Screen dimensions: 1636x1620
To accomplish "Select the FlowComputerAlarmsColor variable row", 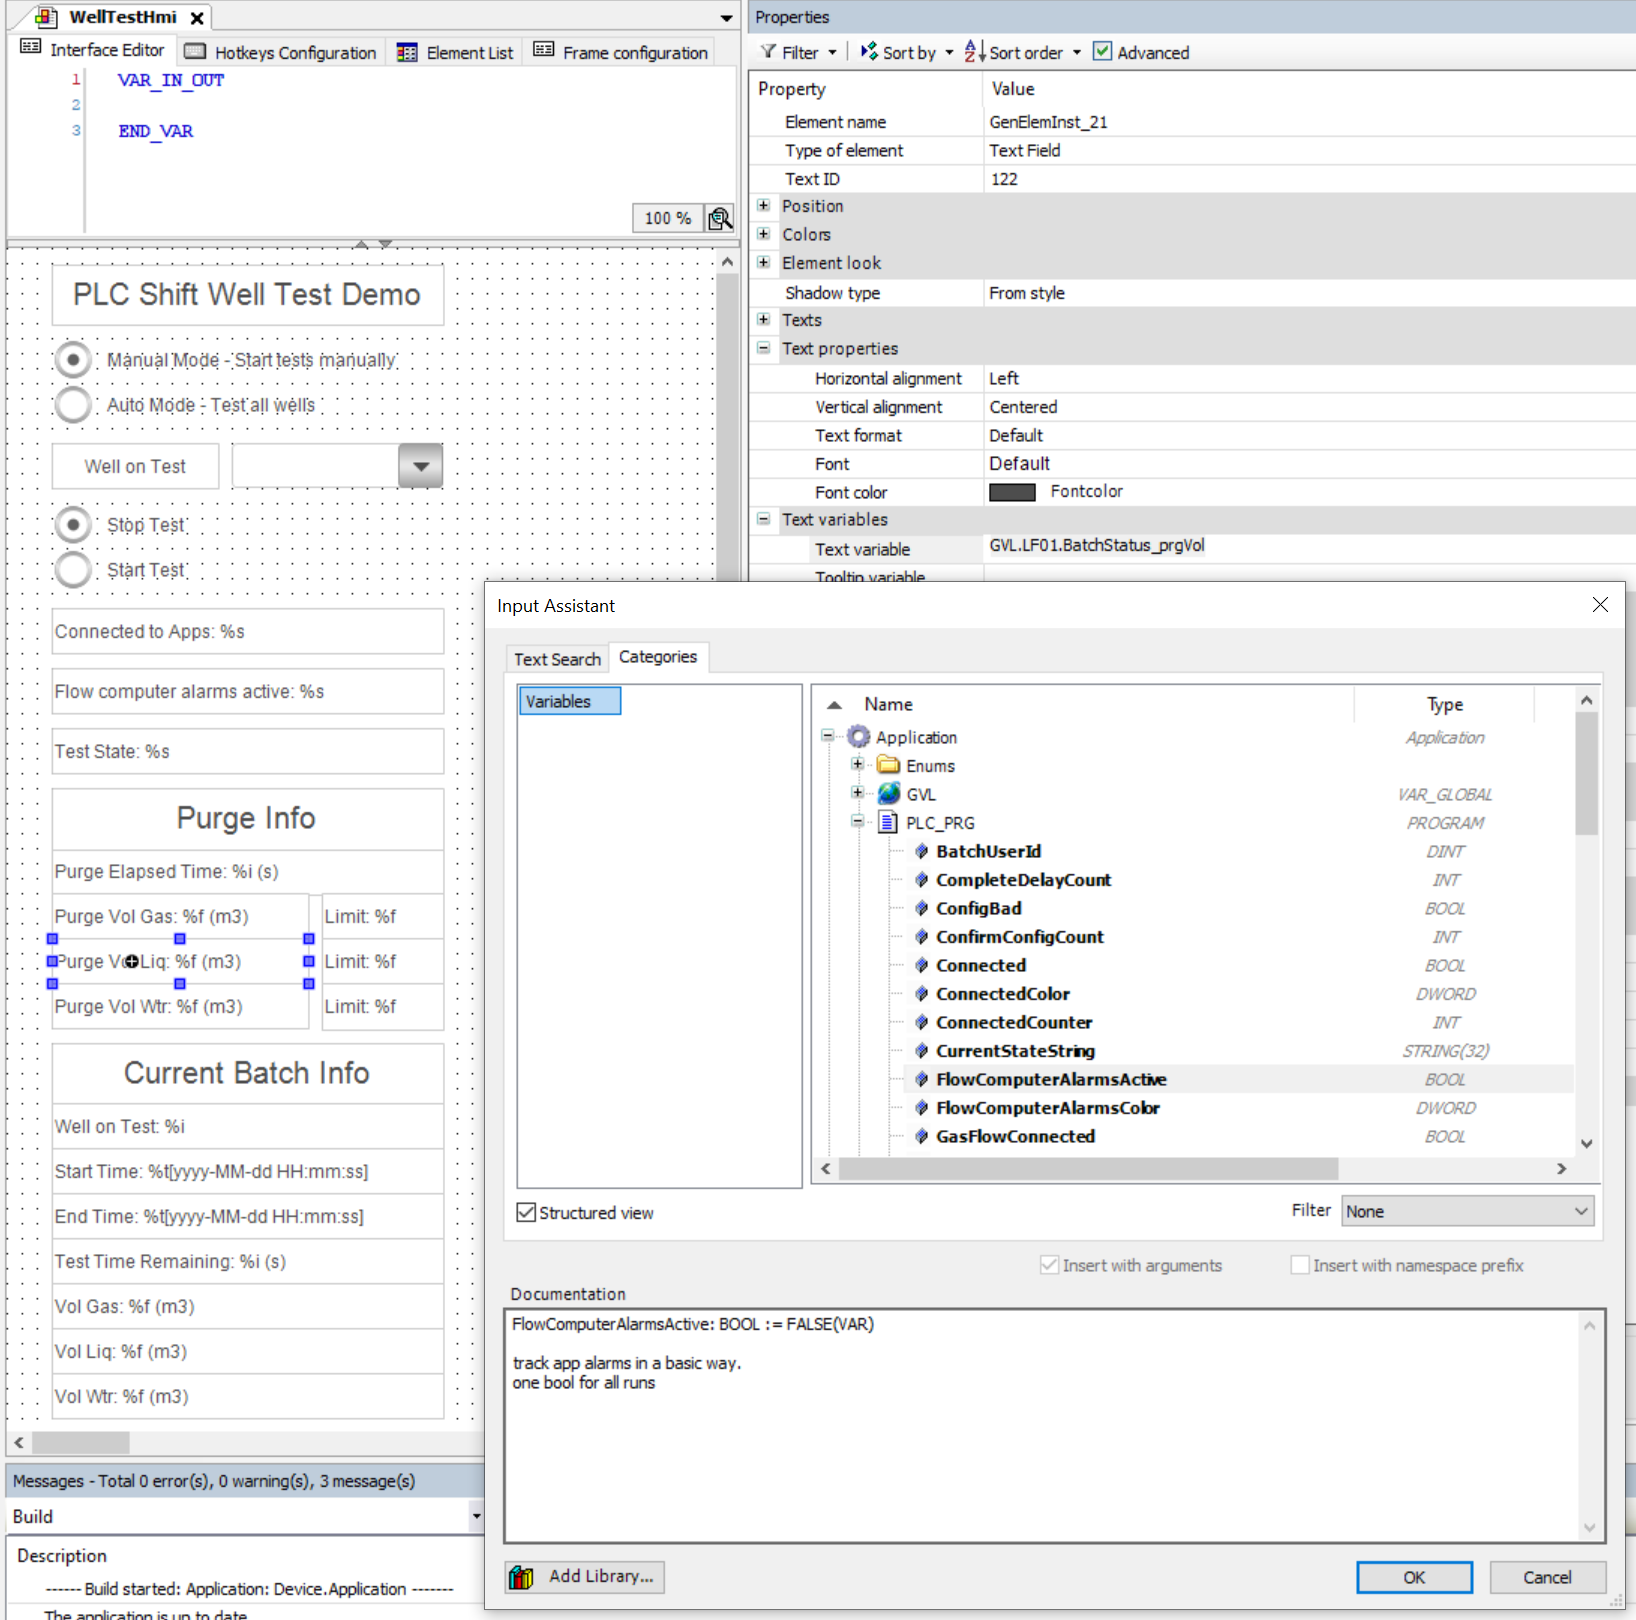I will pyautogui.click(x=1047, y=1108).
